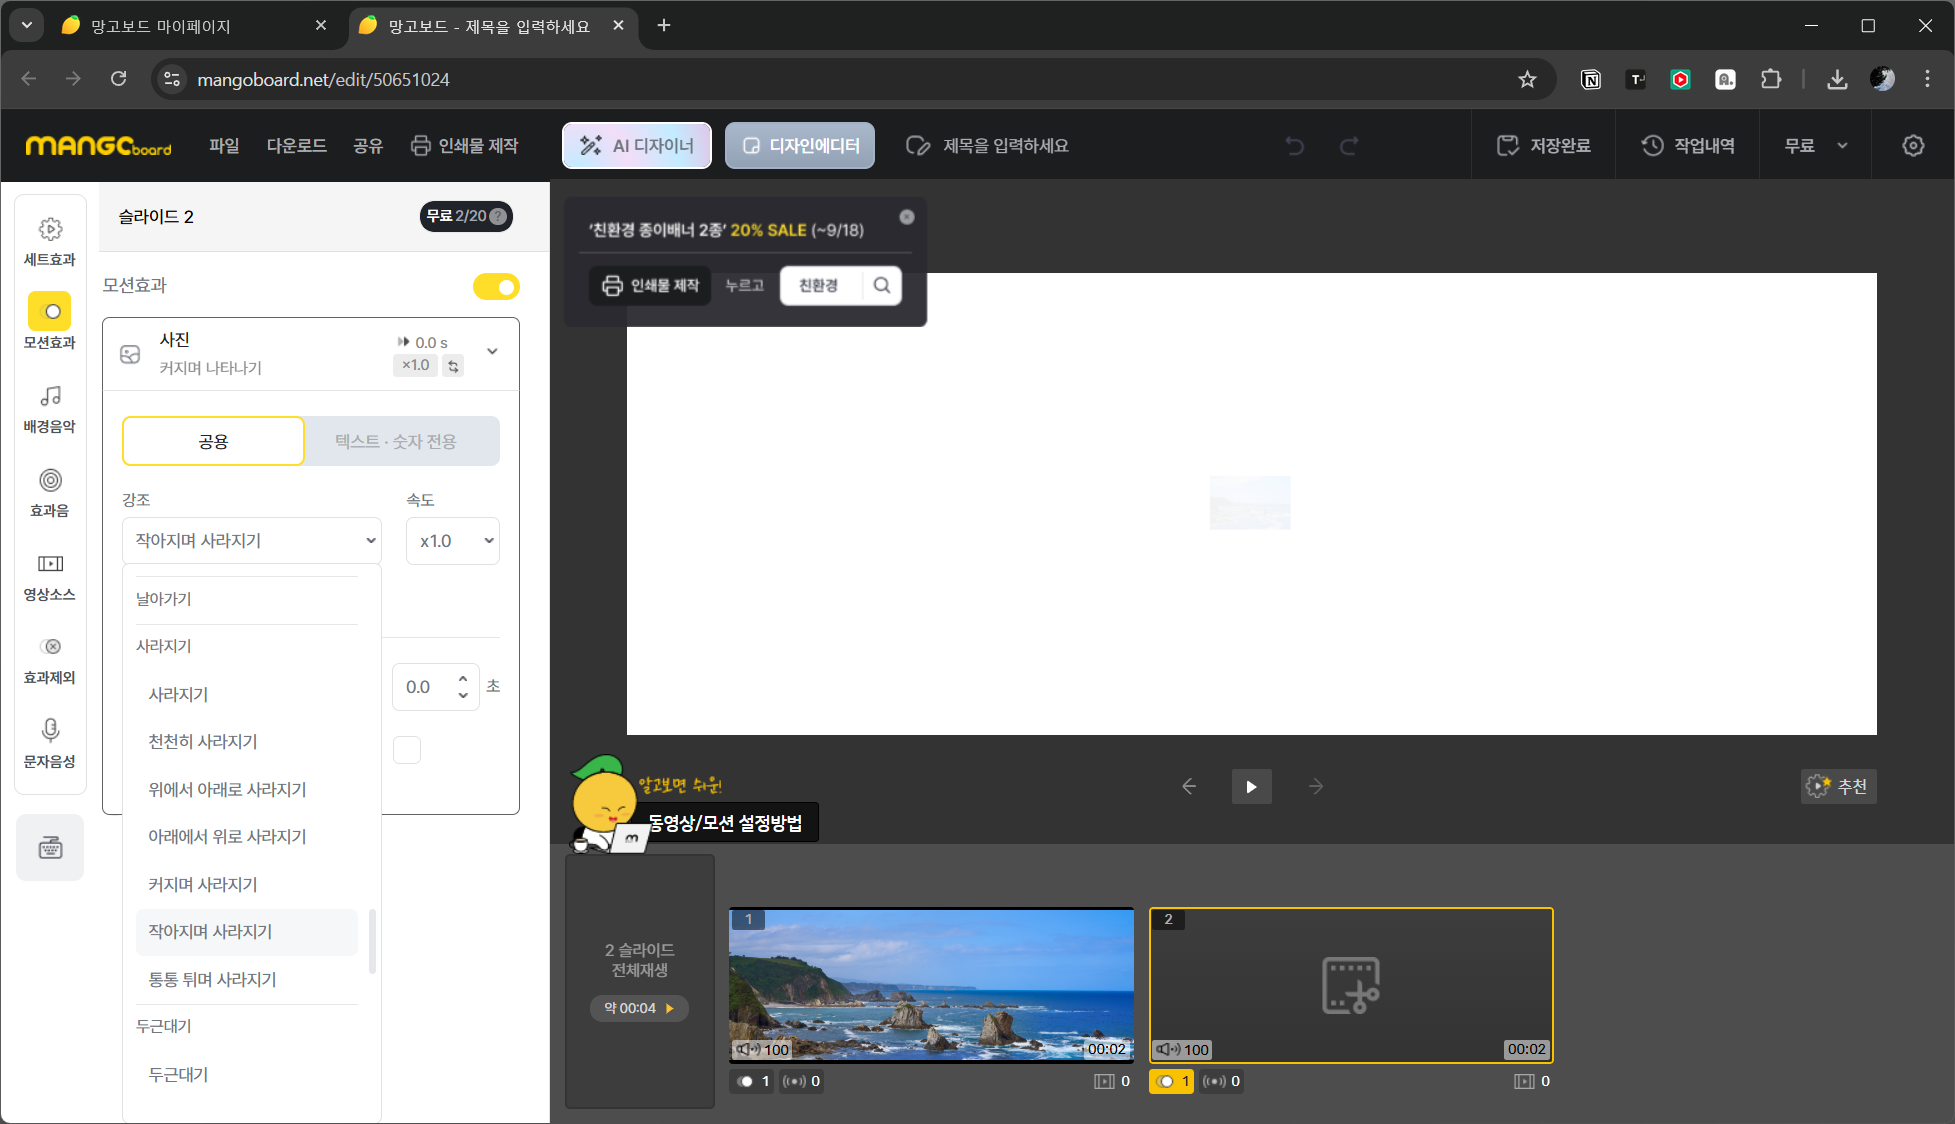Open the 속도 x1.0 dropdown
Image resolution: width=1955 pixels, height=1124 pixels.
453,541
